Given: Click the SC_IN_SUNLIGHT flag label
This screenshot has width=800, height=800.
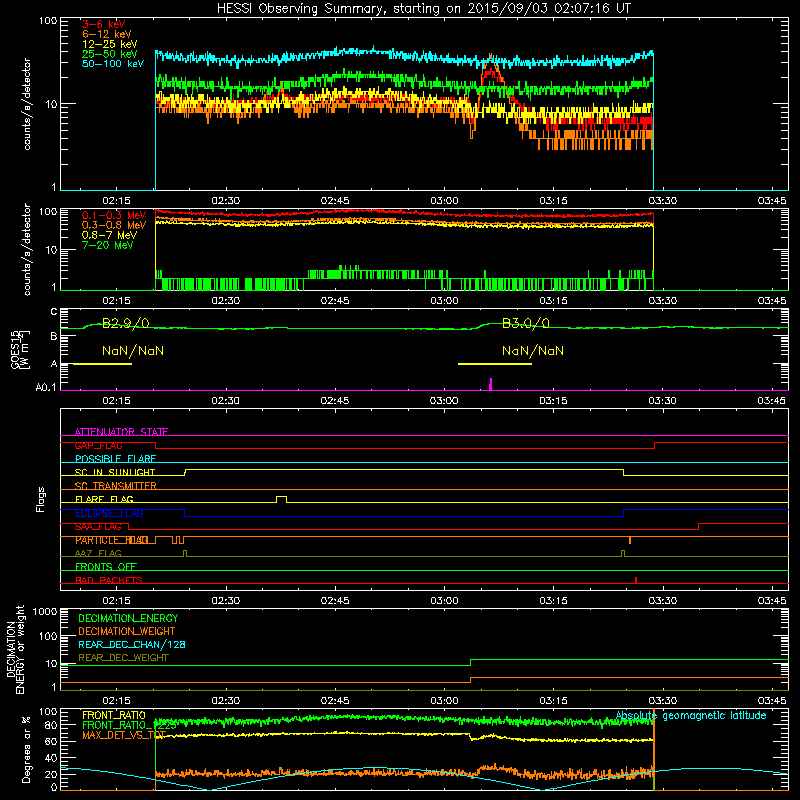Looking at the screenshot, I should [x=115, y=472].
